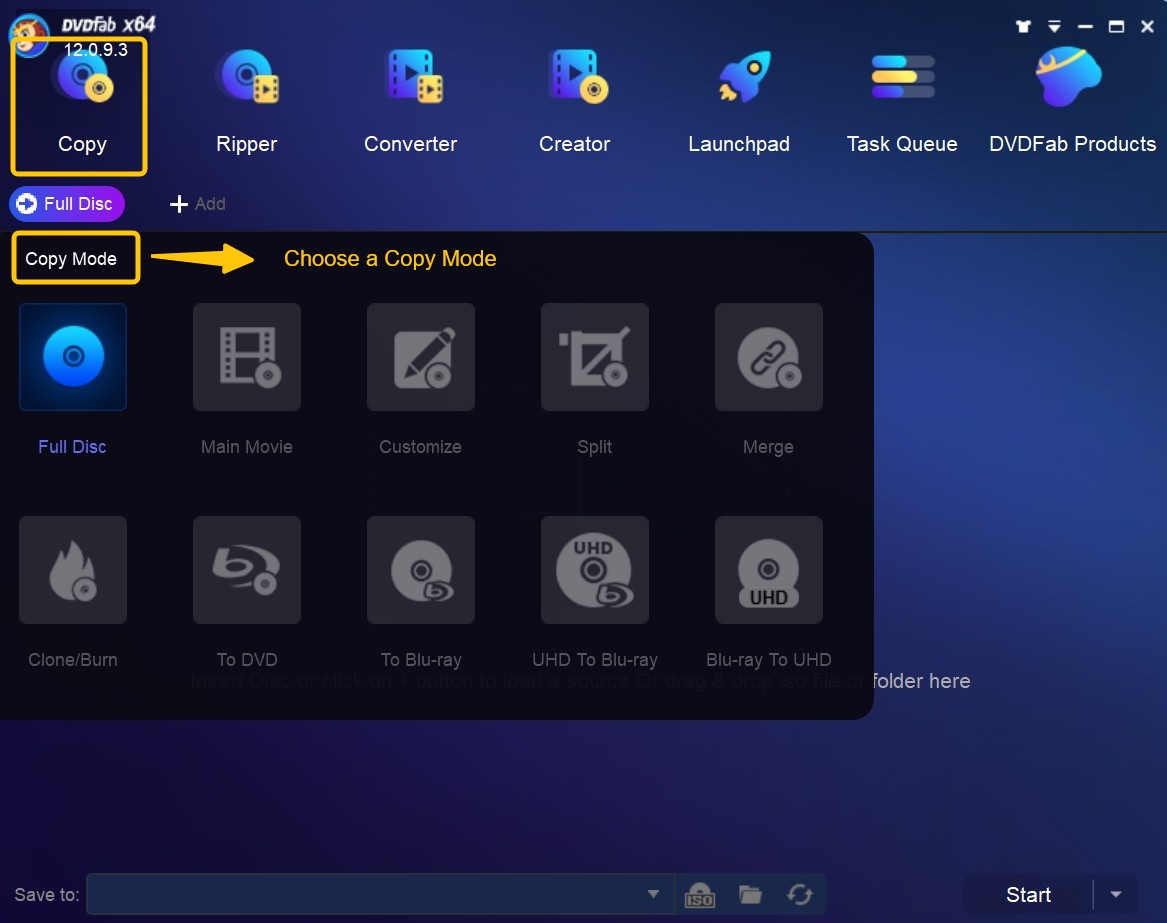Select the Clone/Burn mode icon

(x=72, y=570)
